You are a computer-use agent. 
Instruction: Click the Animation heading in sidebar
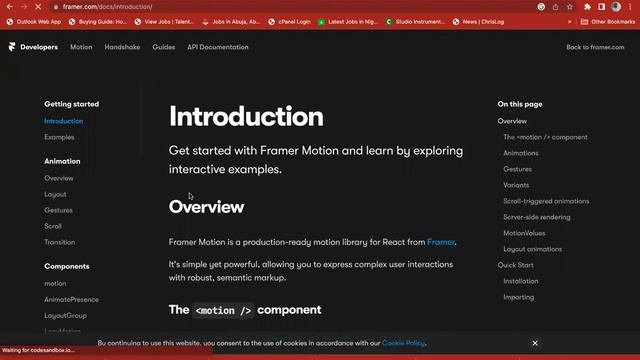(x=62, y=161)
